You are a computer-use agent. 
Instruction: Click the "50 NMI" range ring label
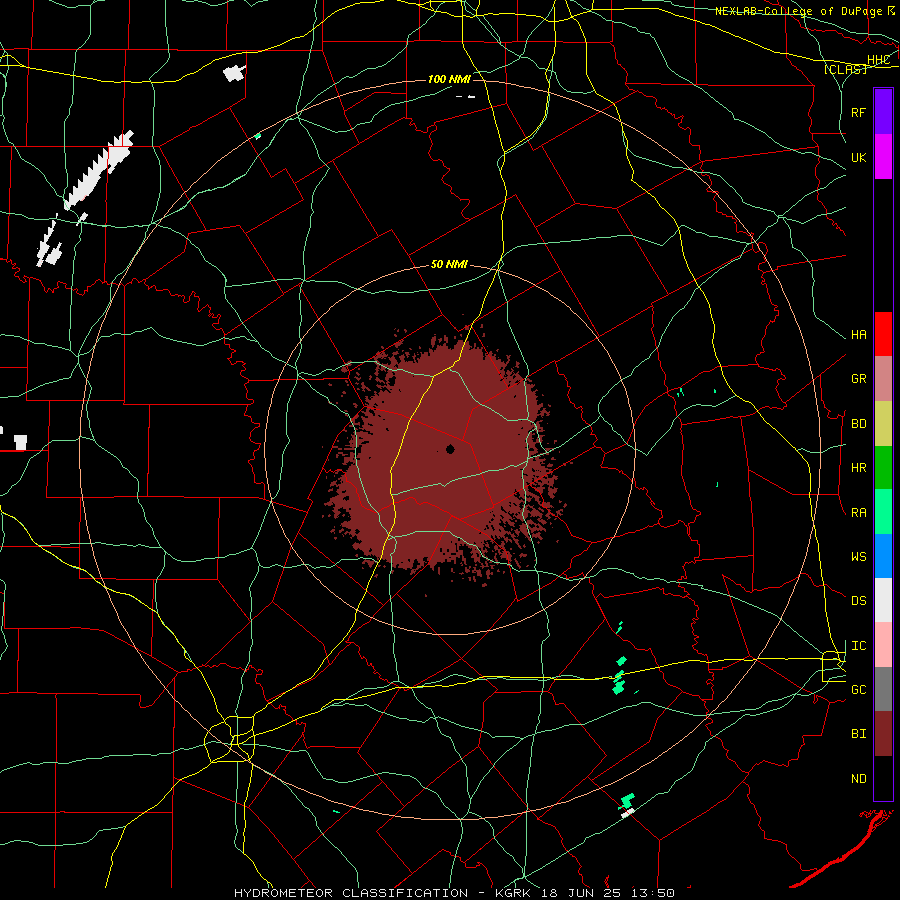pyautogui.click(x=449, y=264)
